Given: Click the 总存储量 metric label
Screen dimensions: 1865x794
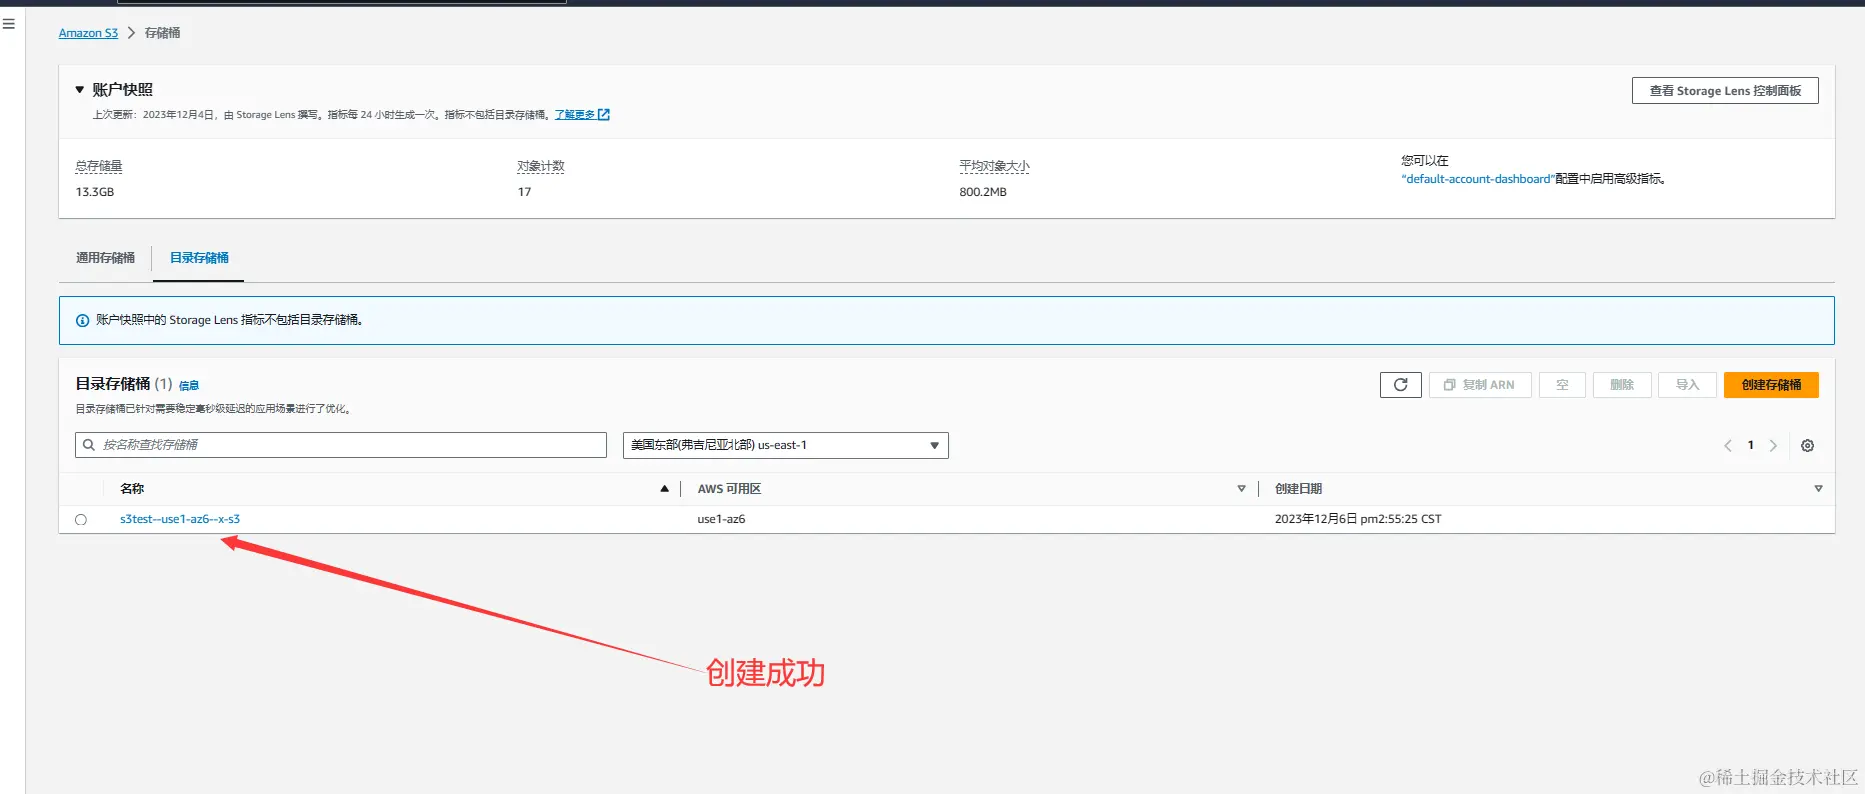Looking at the screenshot, I should point(99,166).
